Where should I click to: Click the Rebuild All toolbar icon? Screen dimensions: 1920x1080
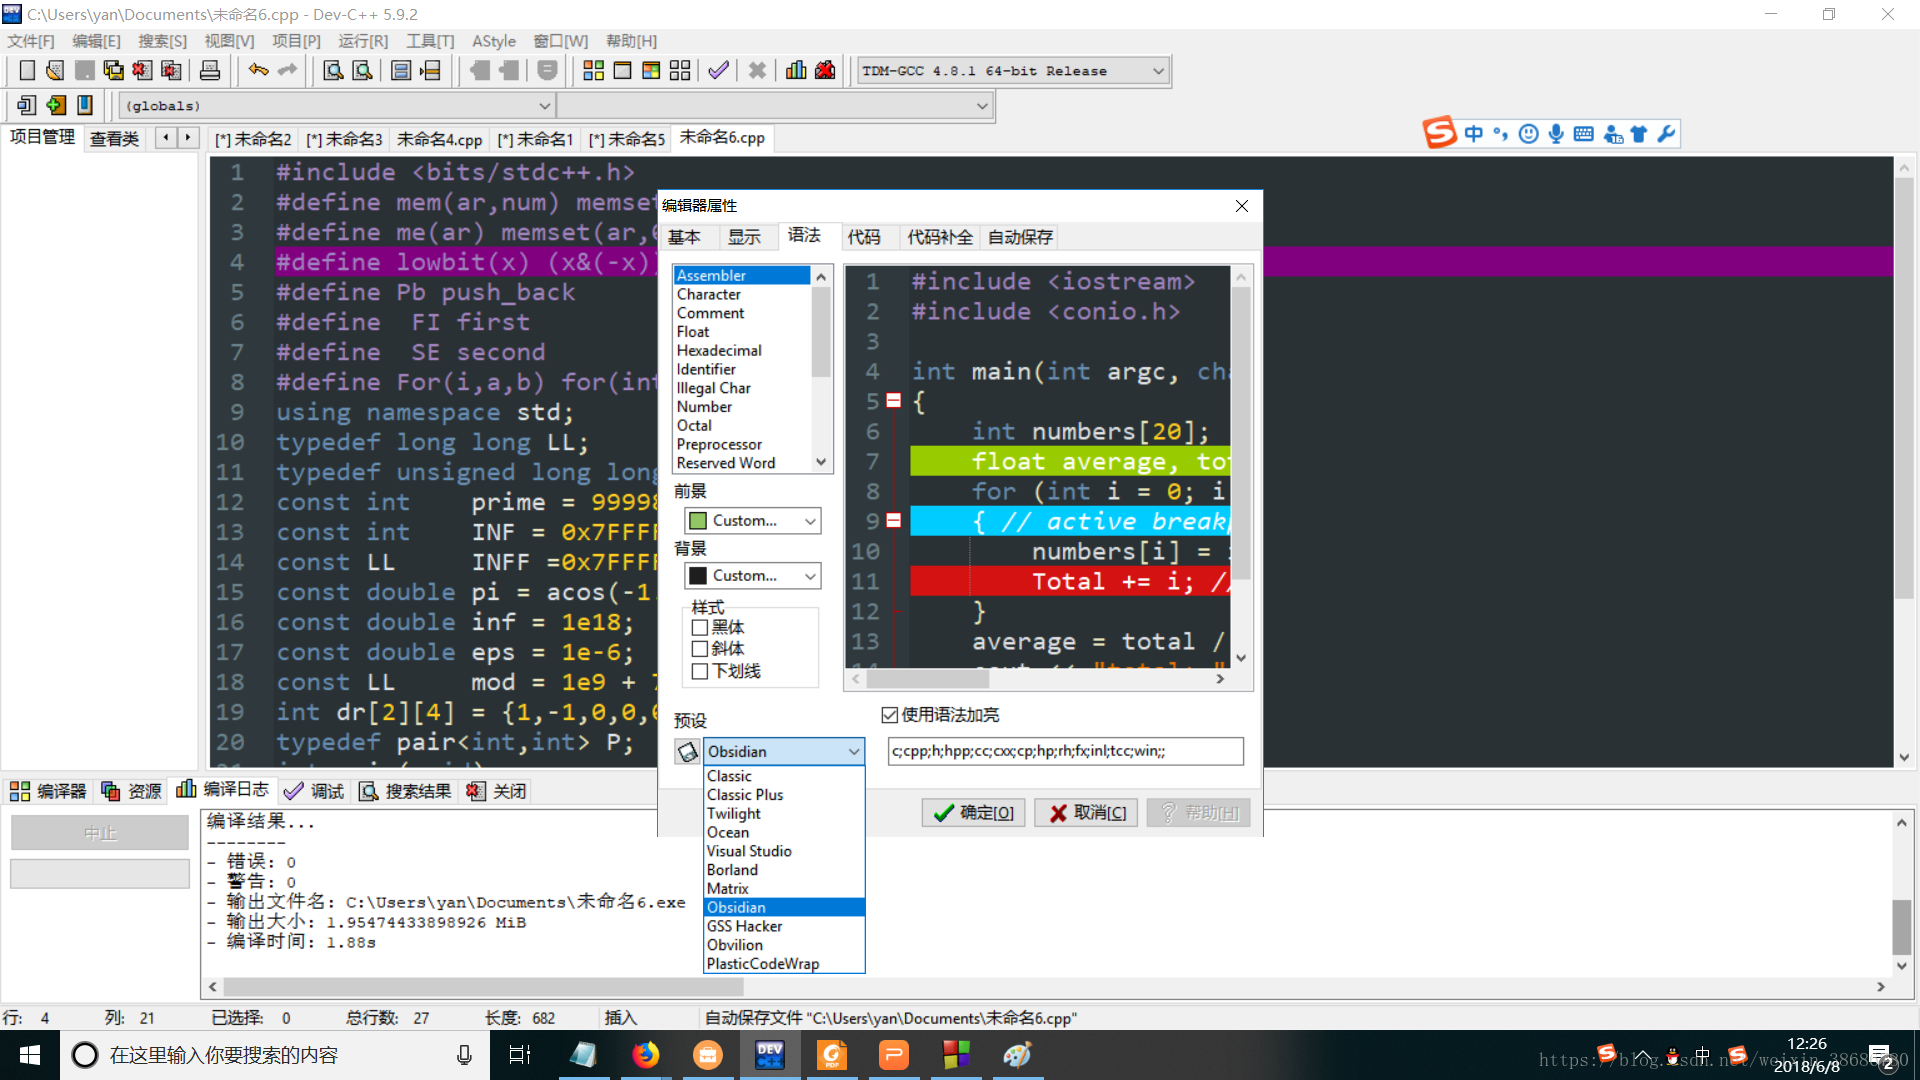pyautogui.click(x=680, y=70)
